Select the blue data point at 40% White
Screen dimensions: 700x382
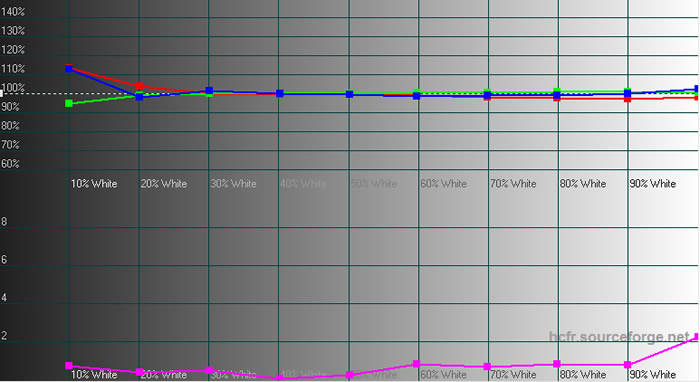(x=279, y=93)
